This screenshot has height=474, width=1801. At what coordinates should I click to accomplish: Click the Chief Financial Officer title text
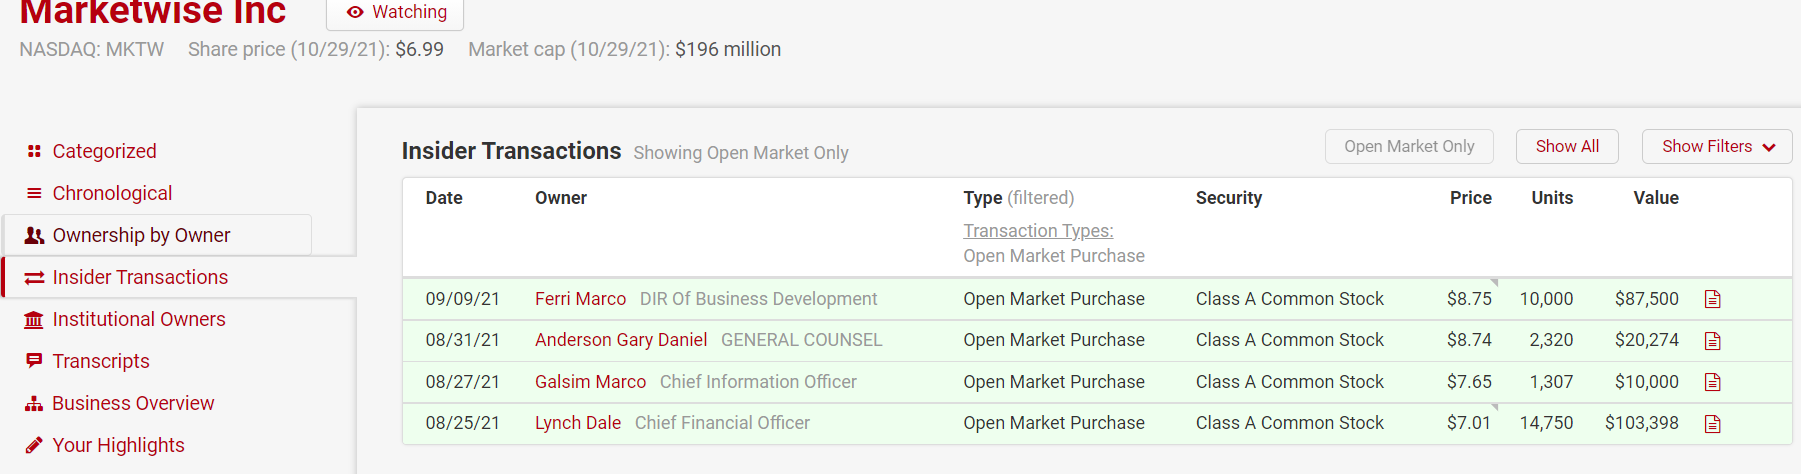[x=722, y=423]
